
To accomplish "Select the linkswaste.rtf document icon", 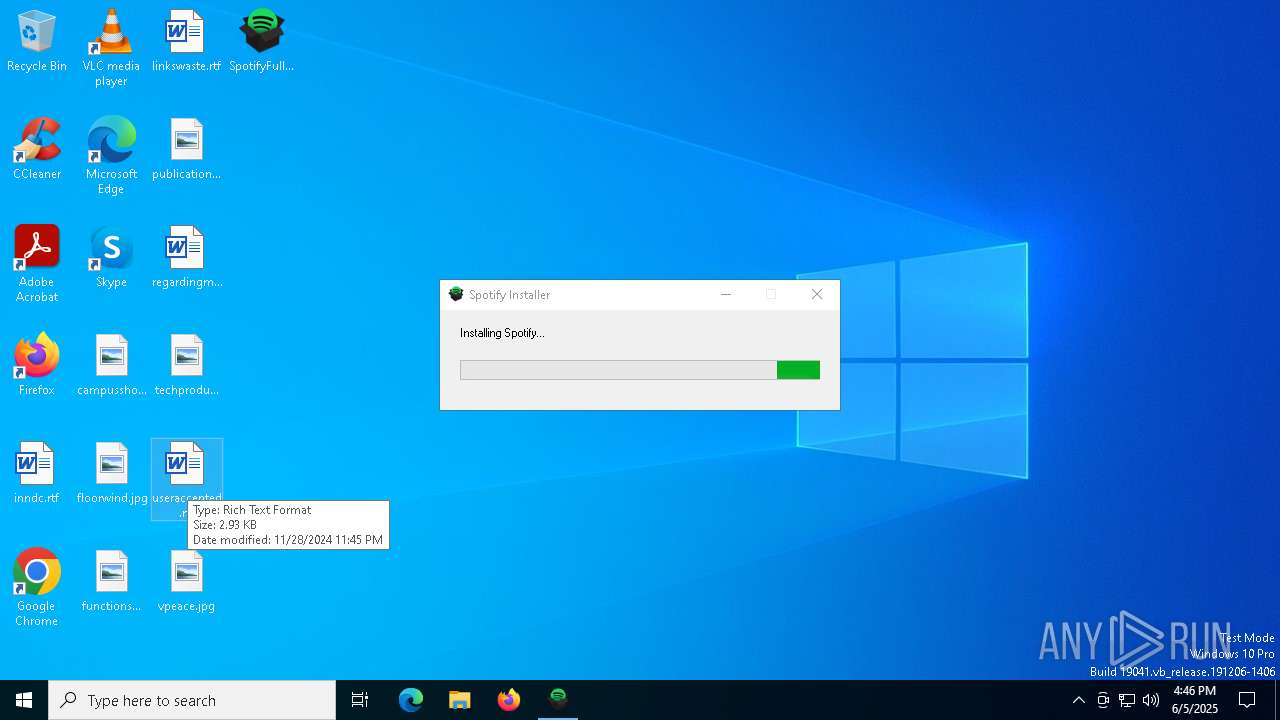I will [186, 42].
